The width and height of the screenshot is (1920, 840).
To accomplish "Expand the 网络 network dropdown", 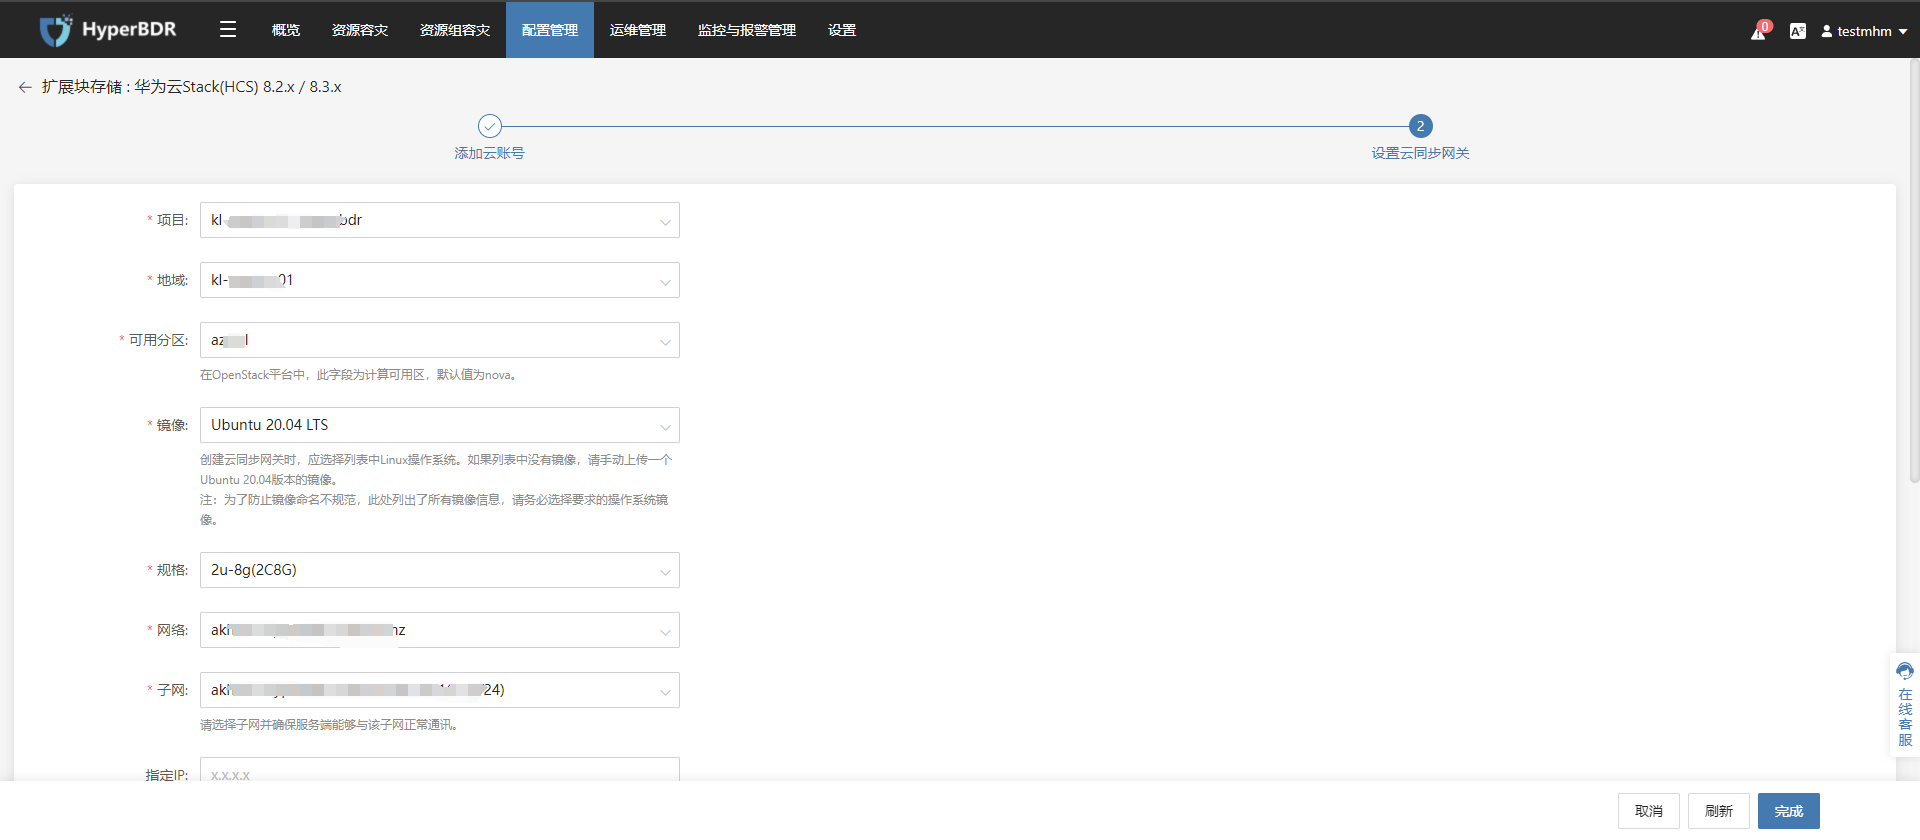I will [440, 630].
